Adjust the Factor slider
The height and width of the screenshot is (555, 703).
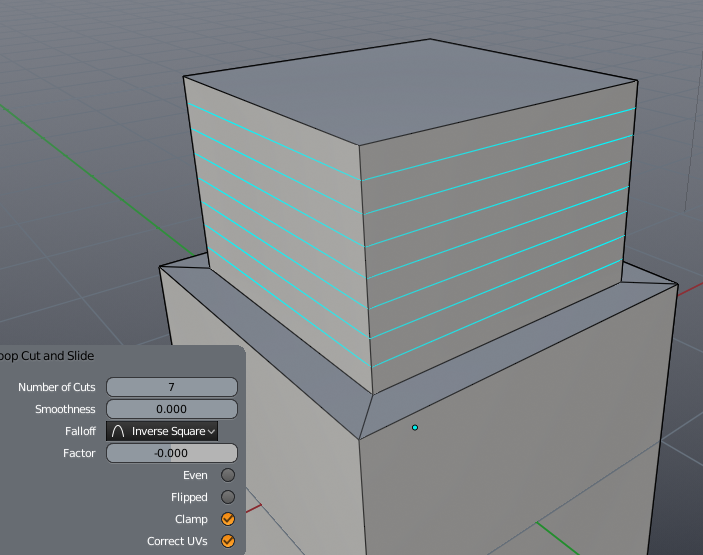[172, 453]
